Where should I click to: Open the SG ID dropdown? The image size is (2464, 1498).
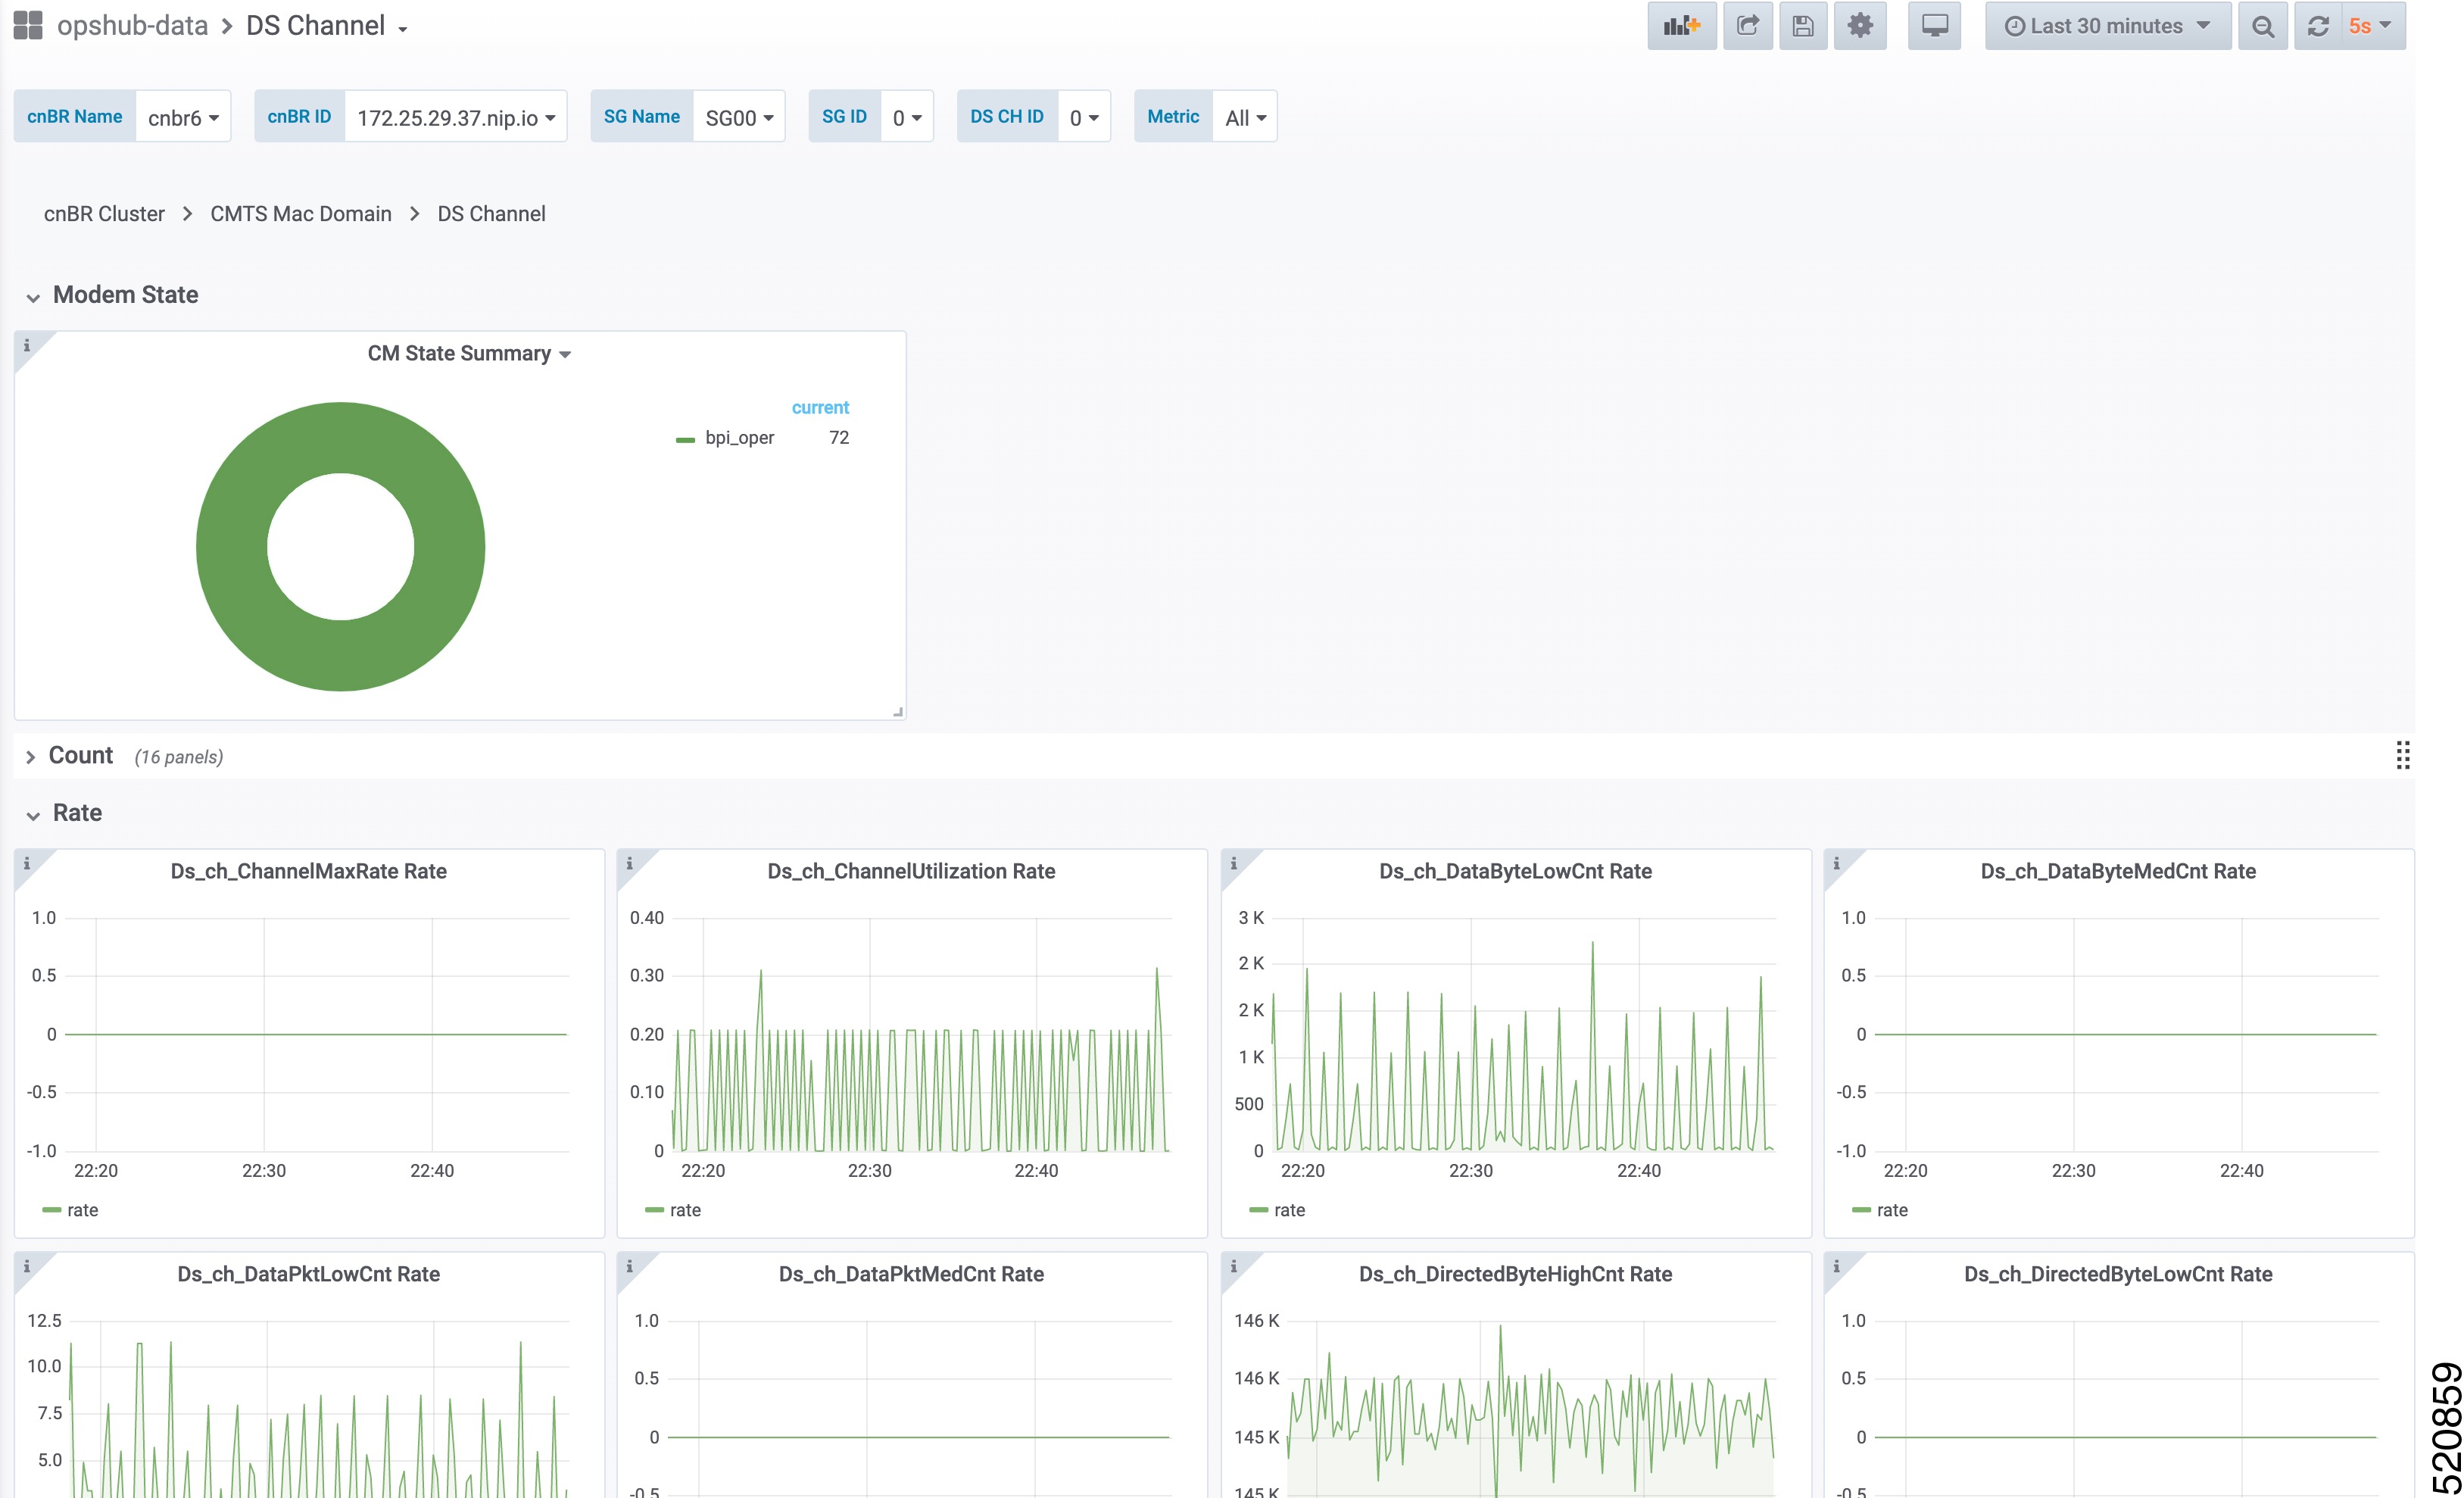click(x=907, y=117)
